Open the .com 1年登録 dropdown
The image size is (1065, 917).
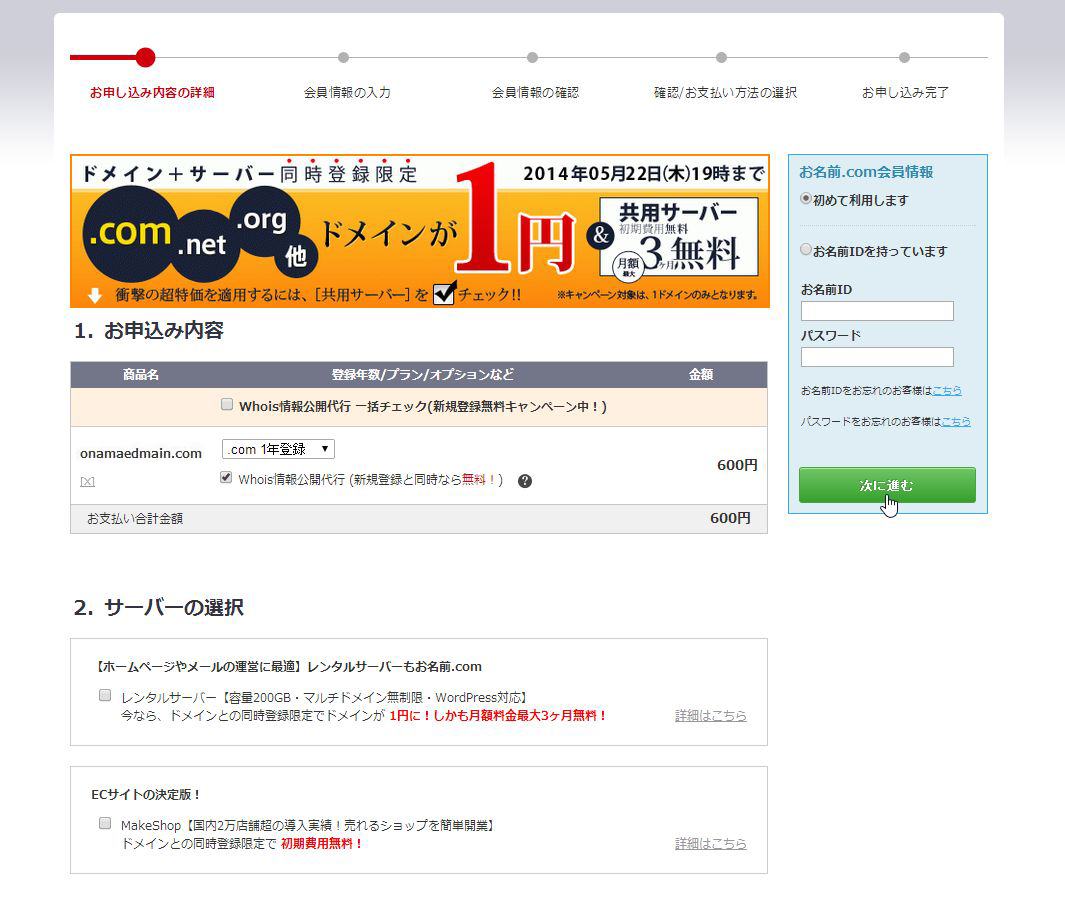pos(278,449)
